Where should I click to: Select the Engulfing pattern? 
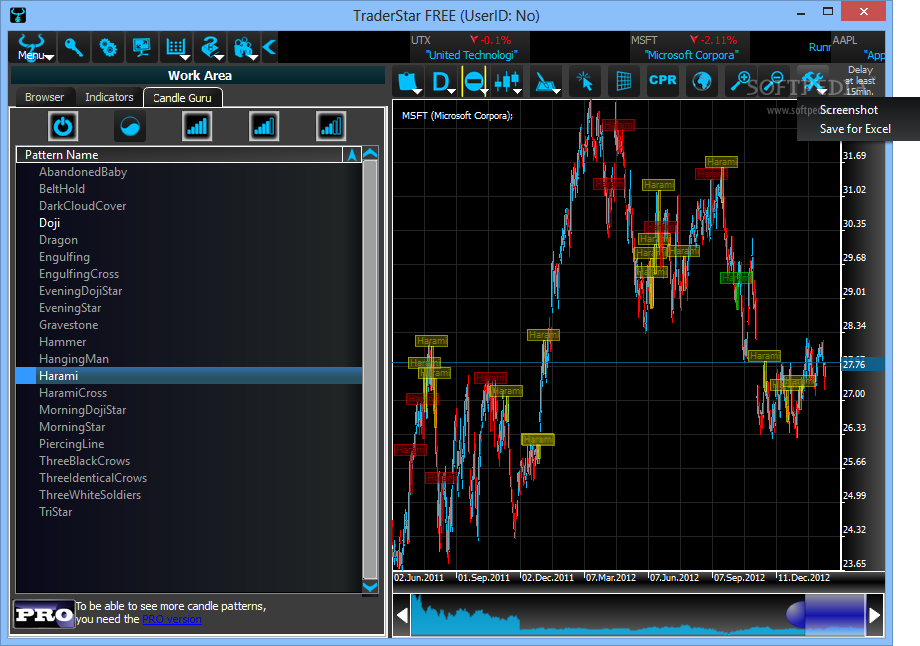click(189, 257)
